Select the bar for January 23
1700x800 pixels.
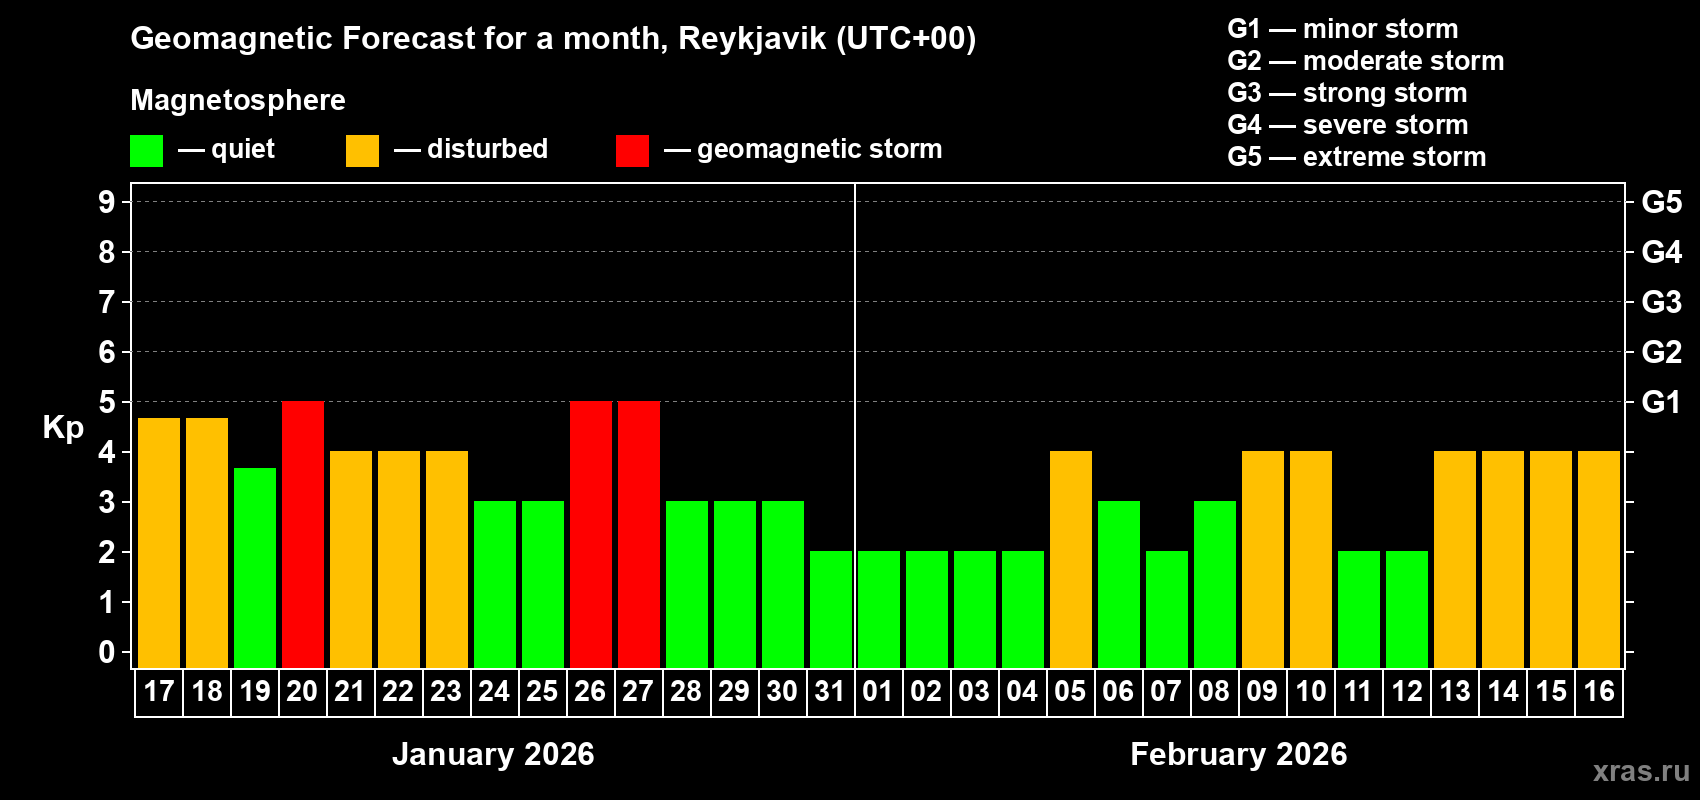(x=447, y=560)
